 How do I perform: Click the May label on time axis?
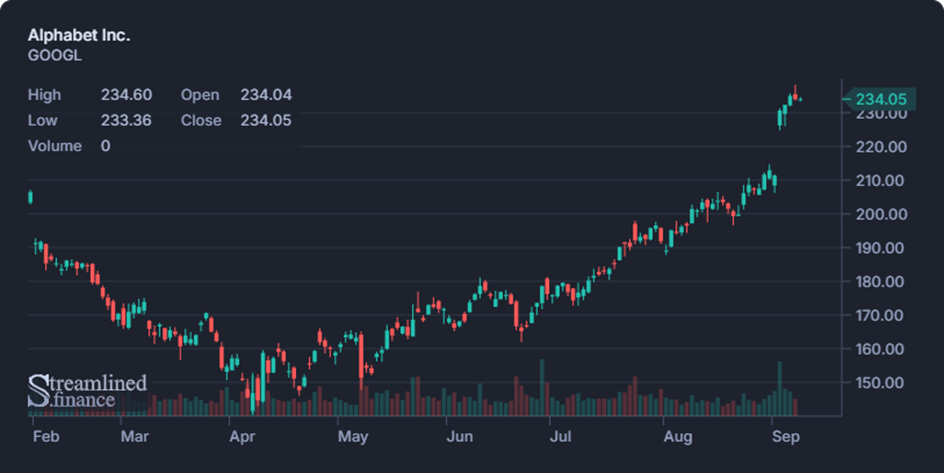(353, 436)
